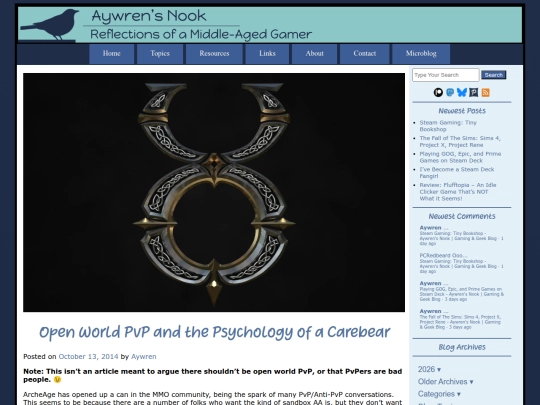The width and height of the screenshot is (540, 405).
Task: Open the Topics menu
Action: (160, 54)
